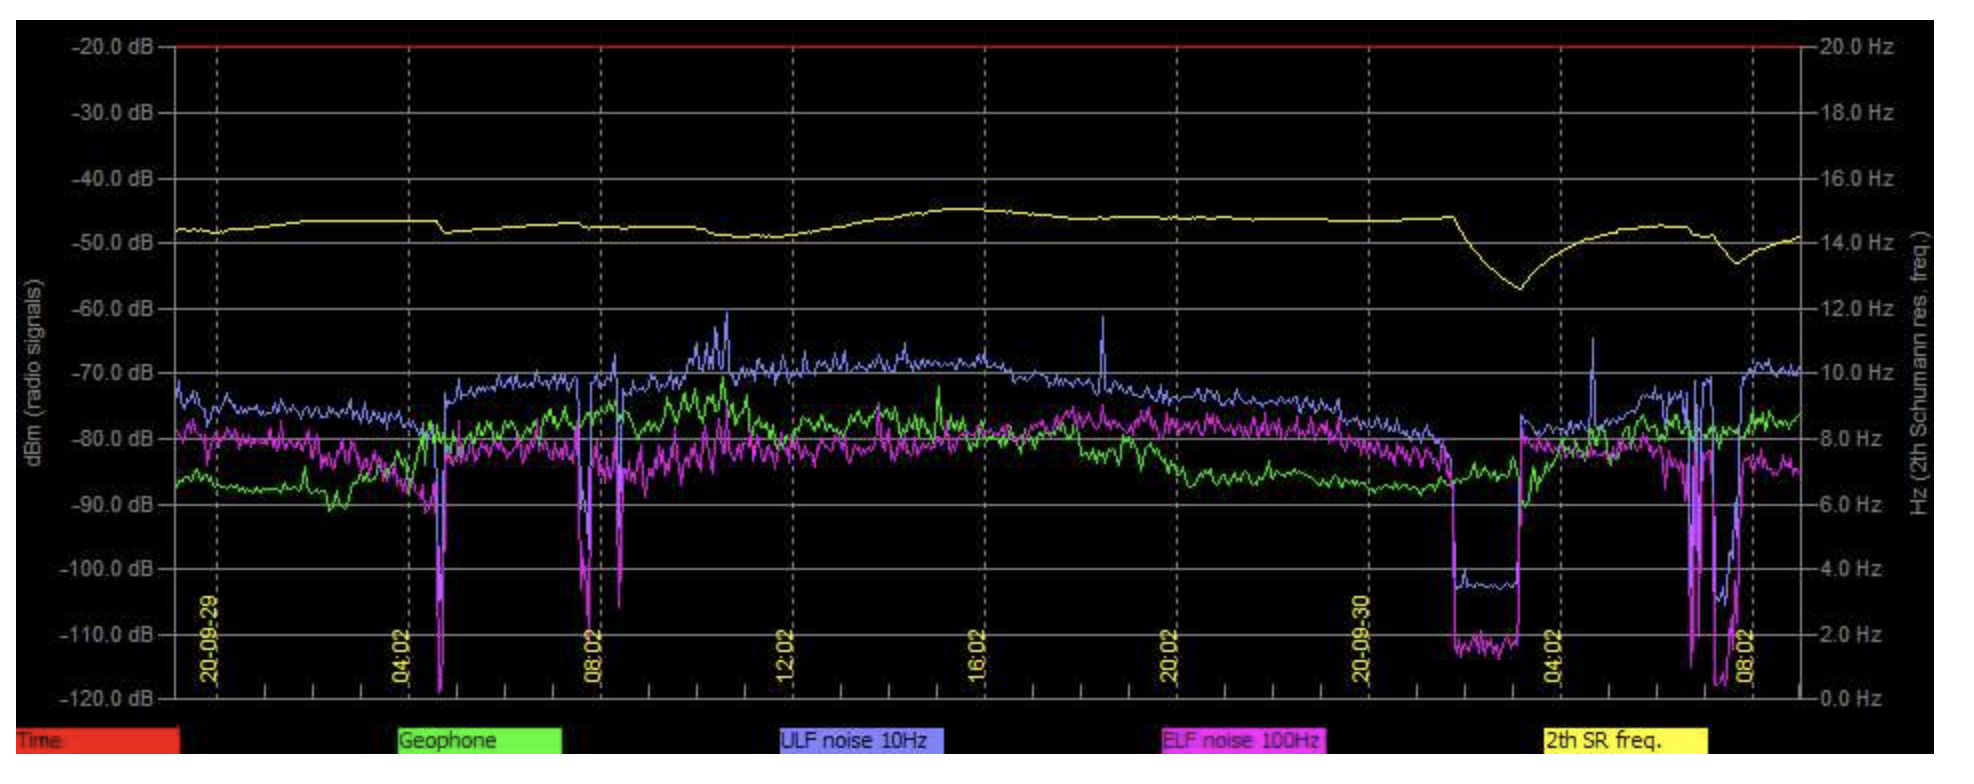The width and height of the screenshot is (1974, 784).
Task: Click the red Time legend swatch
Action: pos(97,741)
